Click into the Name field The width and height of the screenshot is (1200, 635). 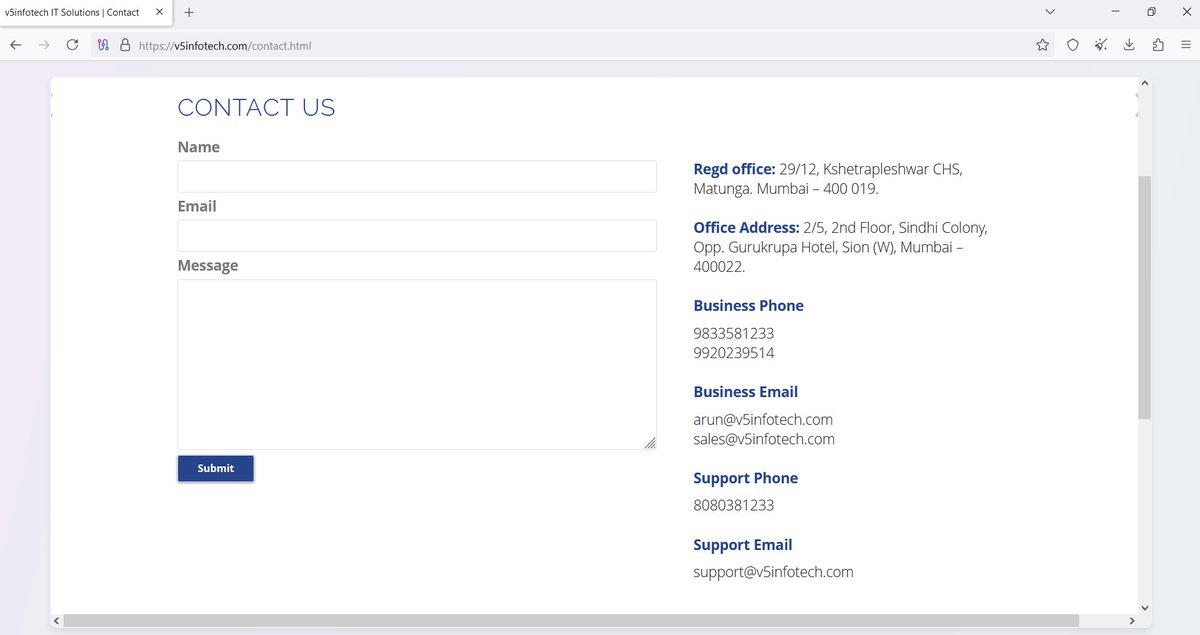417,176
